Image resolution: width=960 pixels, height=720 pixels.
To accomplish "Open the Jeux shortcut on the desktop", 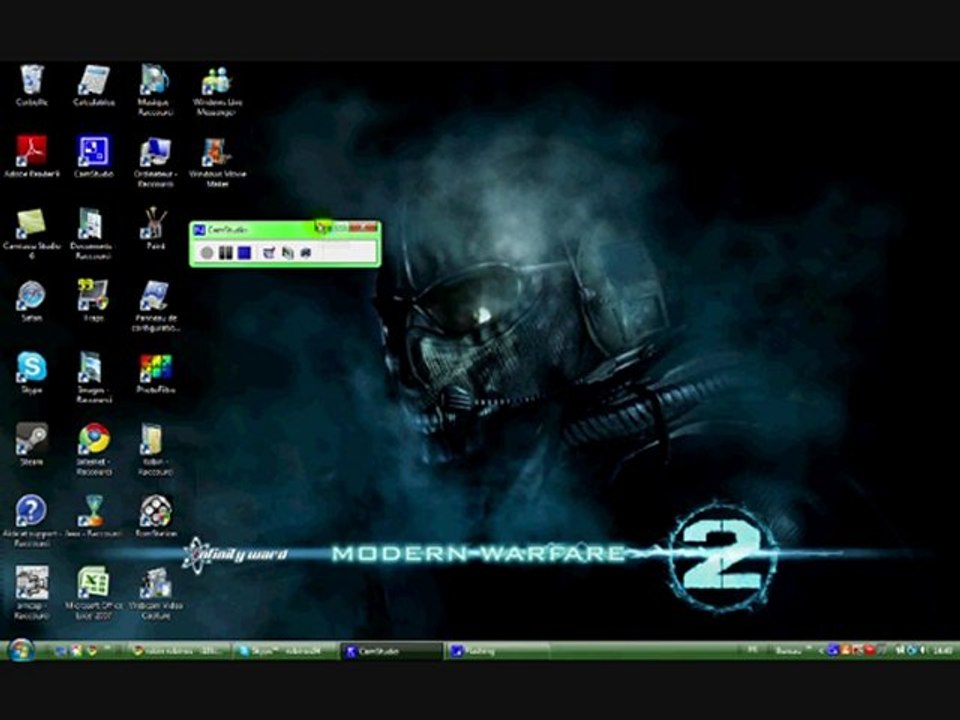I will (x=92, y=516).
